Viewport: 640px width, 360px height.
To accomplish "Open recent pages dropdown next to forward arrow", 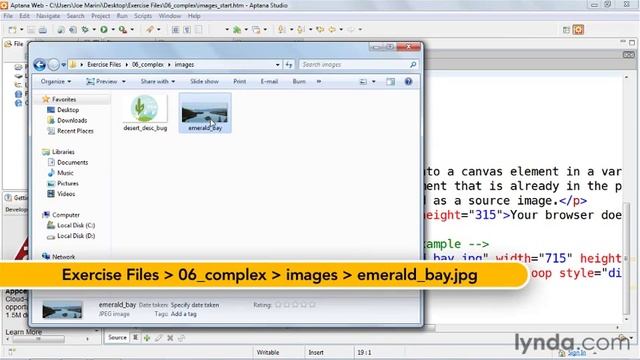I will (64, 64).
